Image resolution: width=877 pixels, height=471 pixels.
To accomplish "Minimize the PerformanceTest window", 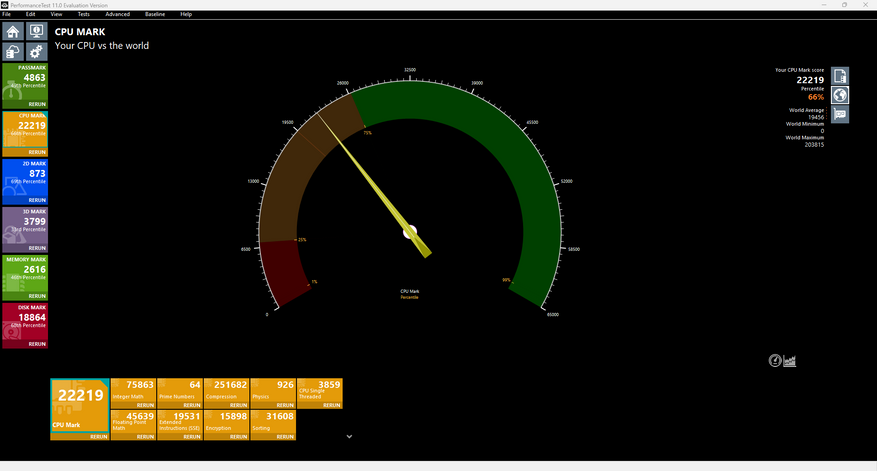I will tap(823, 4).
